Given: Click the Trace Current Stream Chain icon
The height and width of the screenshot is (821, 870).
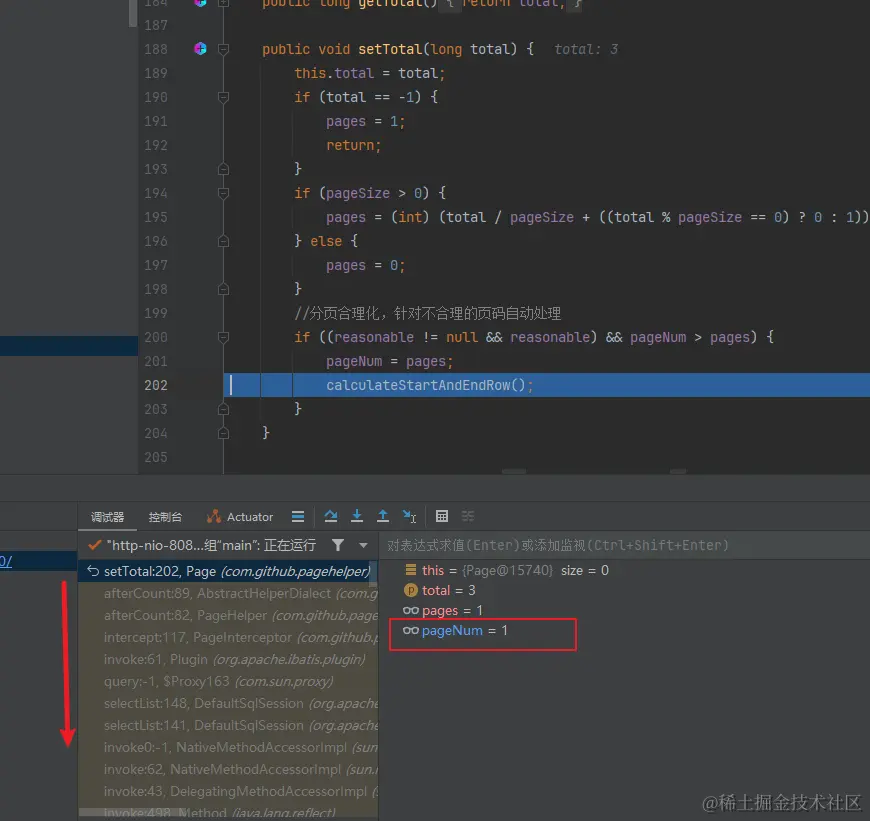Looking at the screenshot, I should (x=468, y=516).
